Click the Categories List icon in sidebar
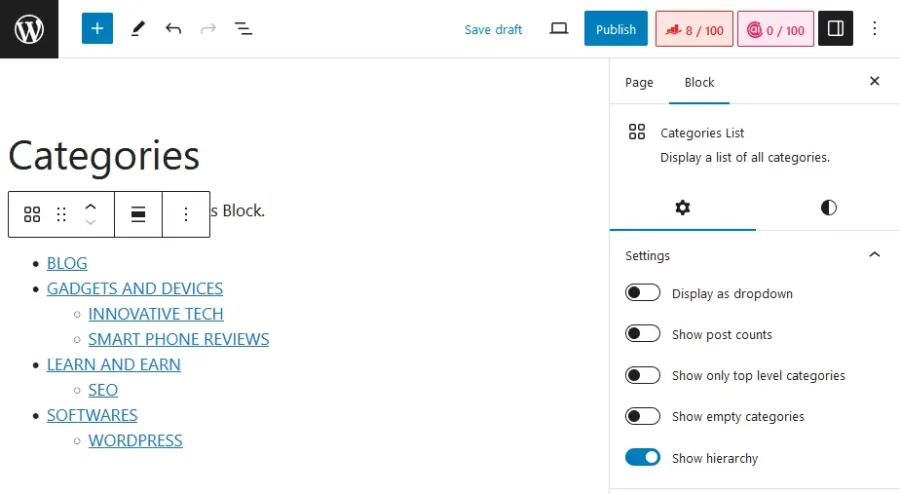The width and height of the screenshot is (900, 494). click(637, 132)
